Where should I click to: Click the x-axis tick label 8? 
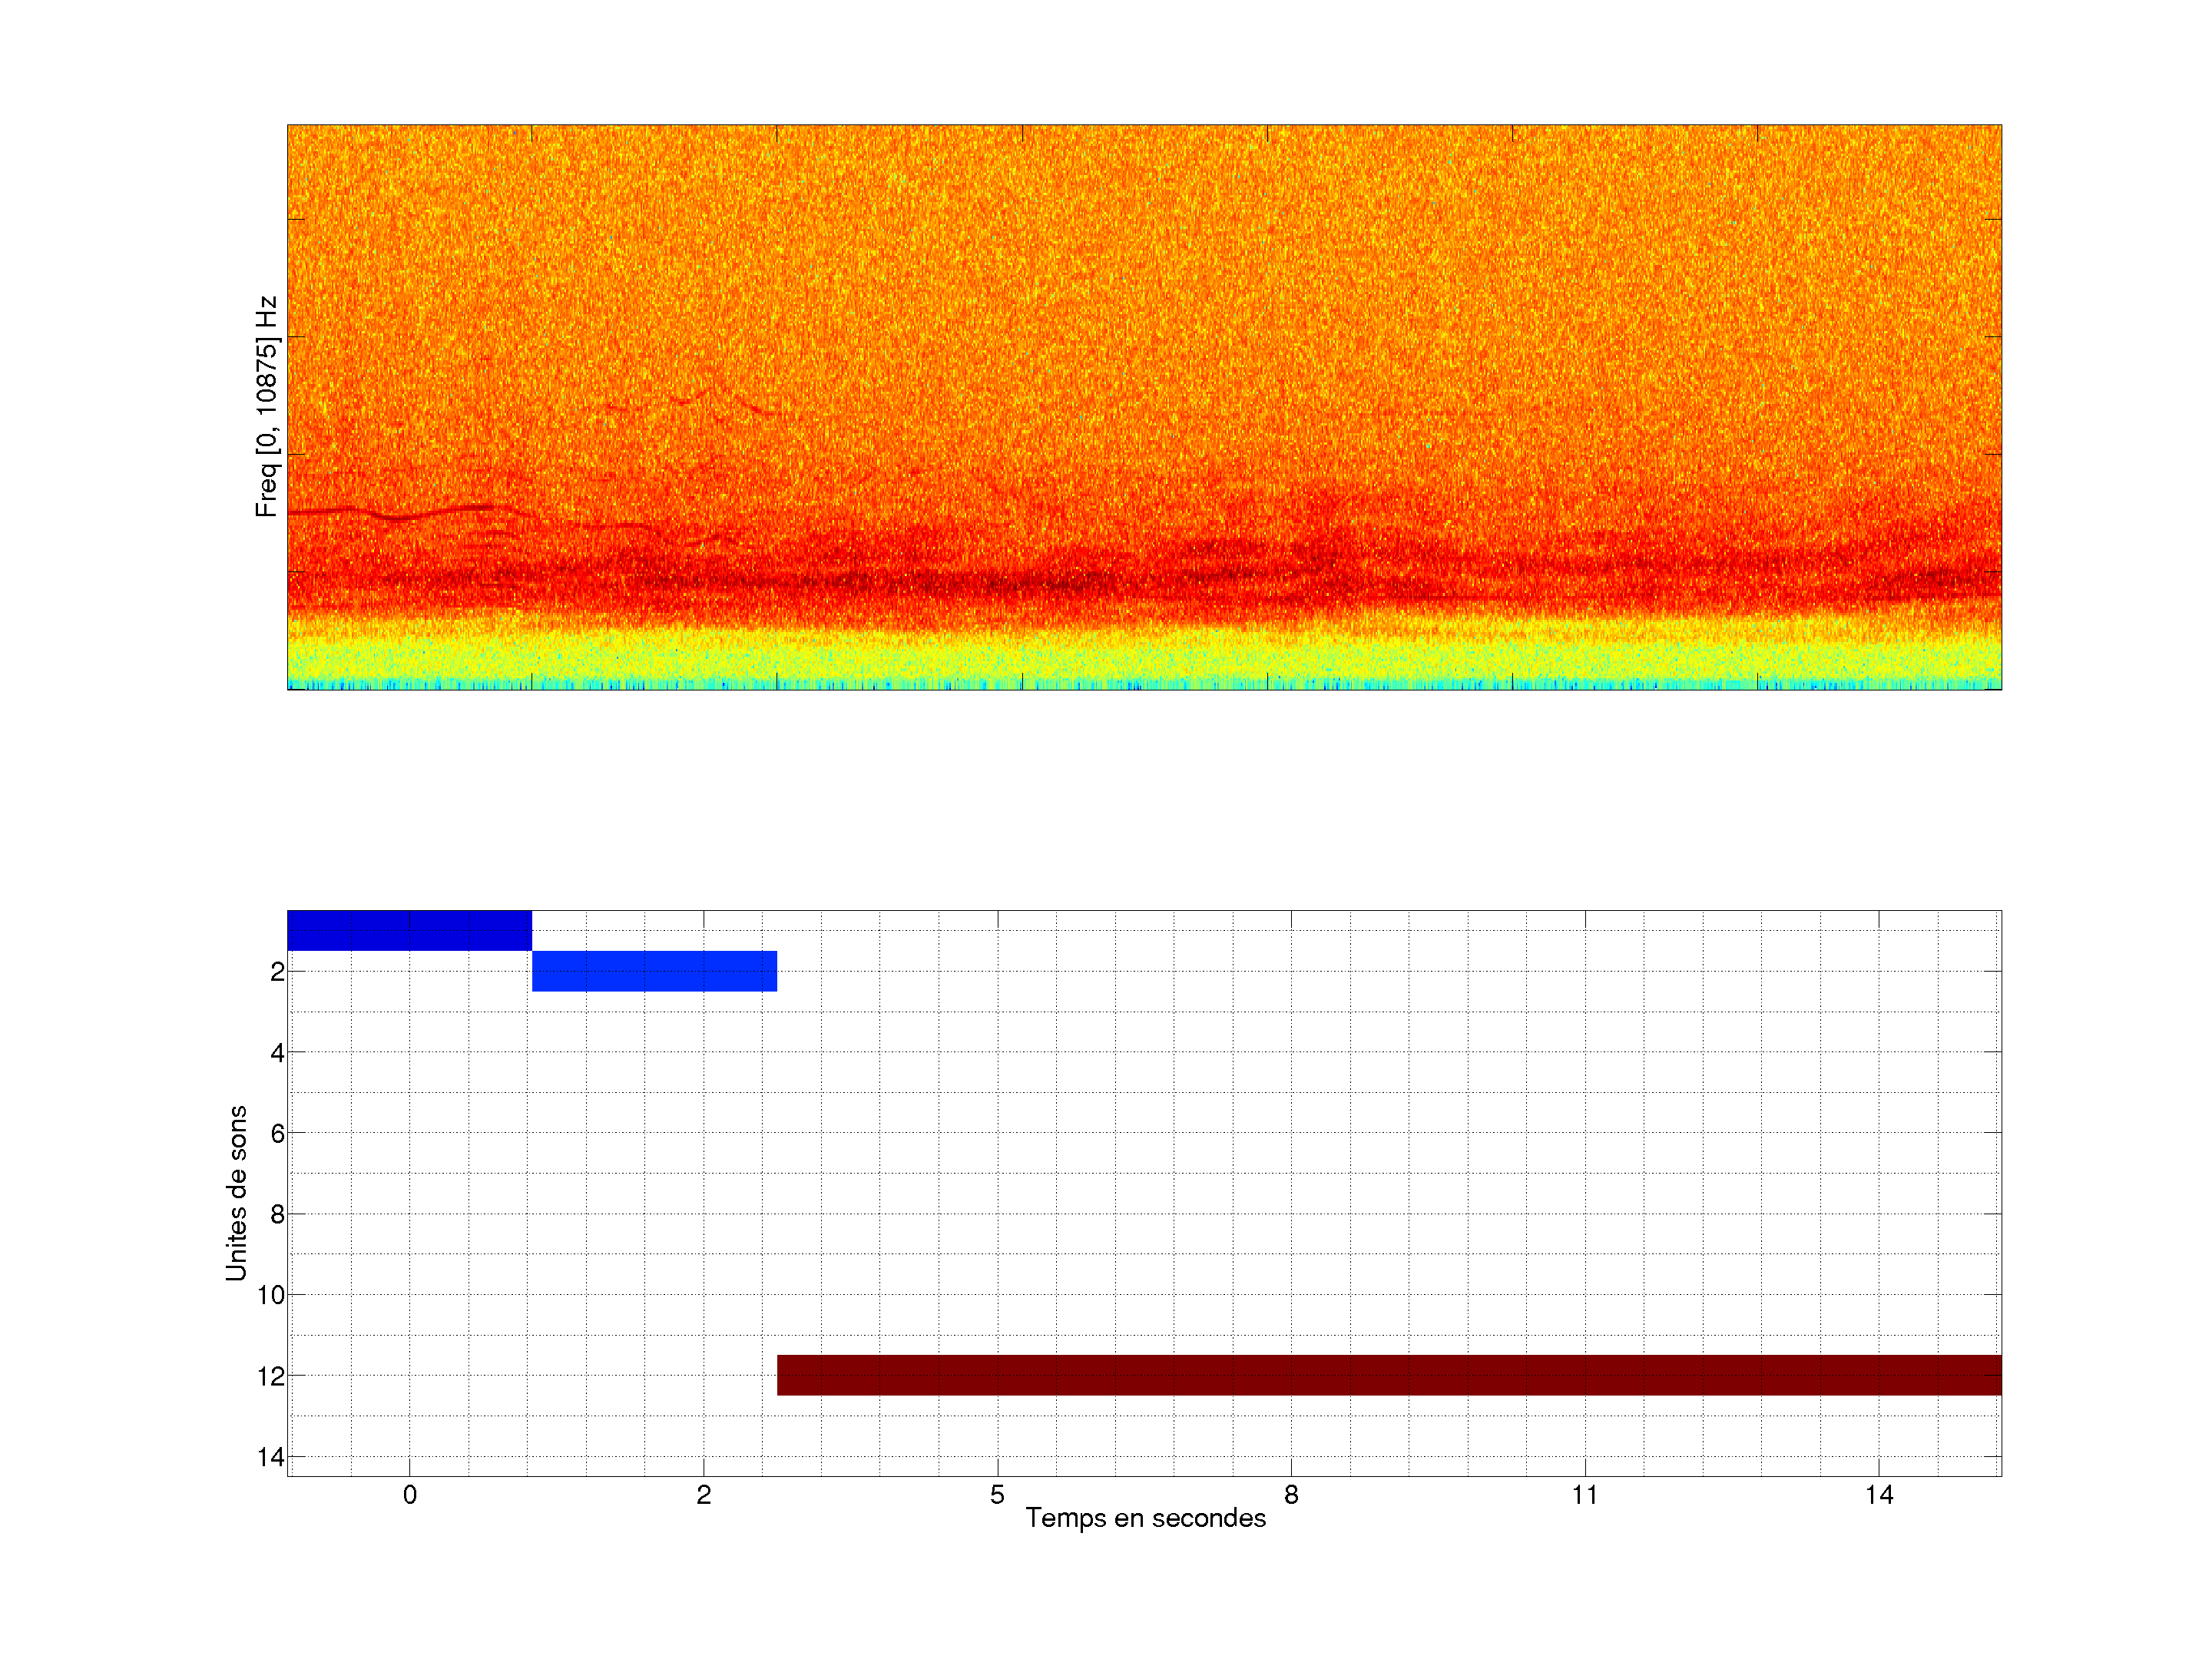coord(1291,1495)
